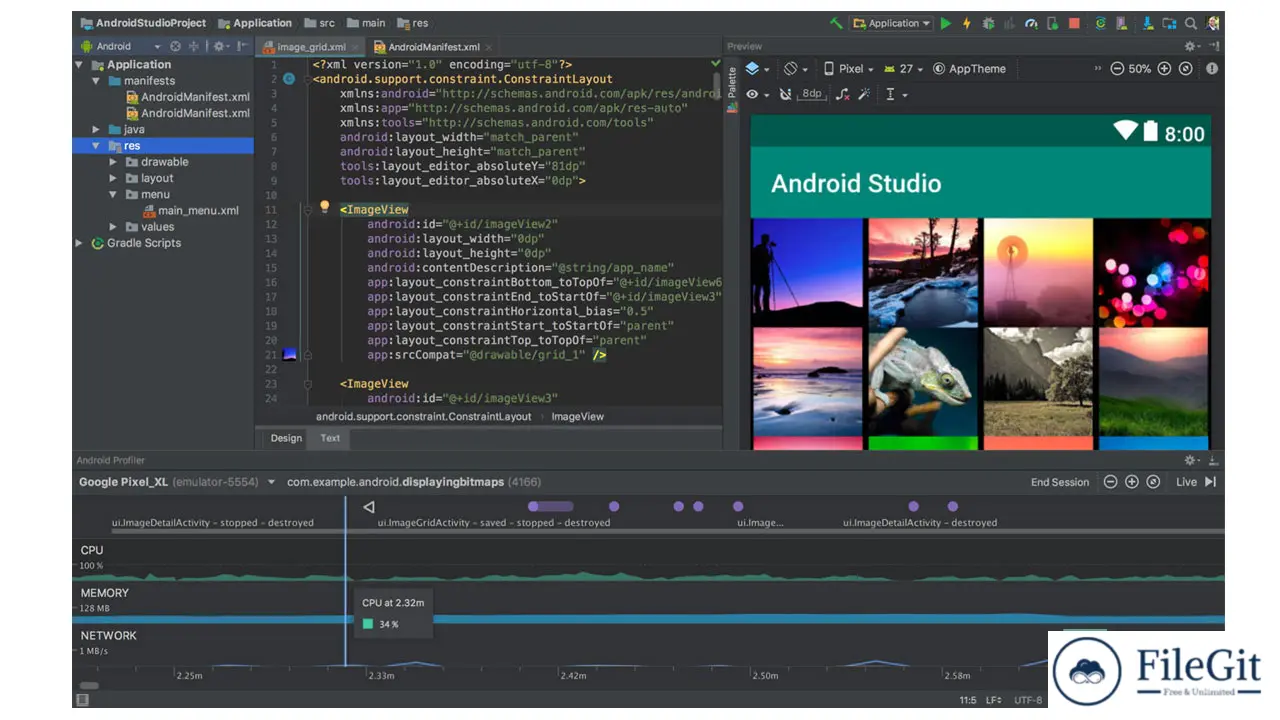Open the SDK Manager download icon
1280x720 pixels.
[1148, 23]
